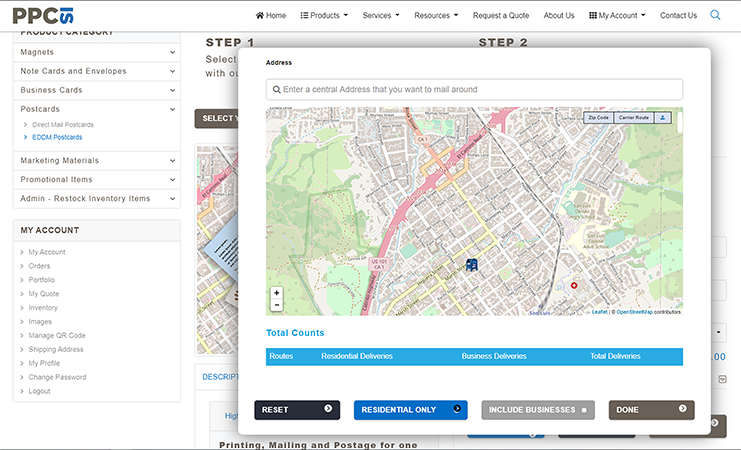The height and width of the screenshot is (450, 741).
Task: Click the Total Counts heading
Action: [x=295, y=333]
